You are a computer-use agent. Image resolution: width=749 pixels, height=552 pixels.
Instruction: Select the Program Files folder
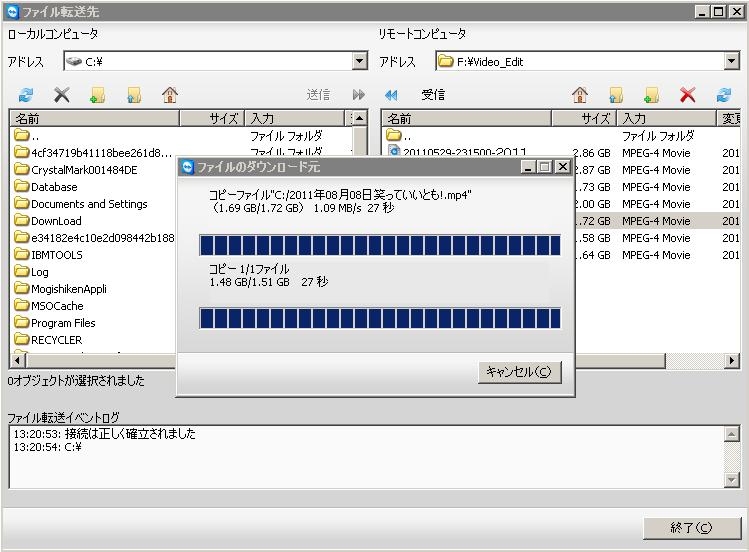62,323
